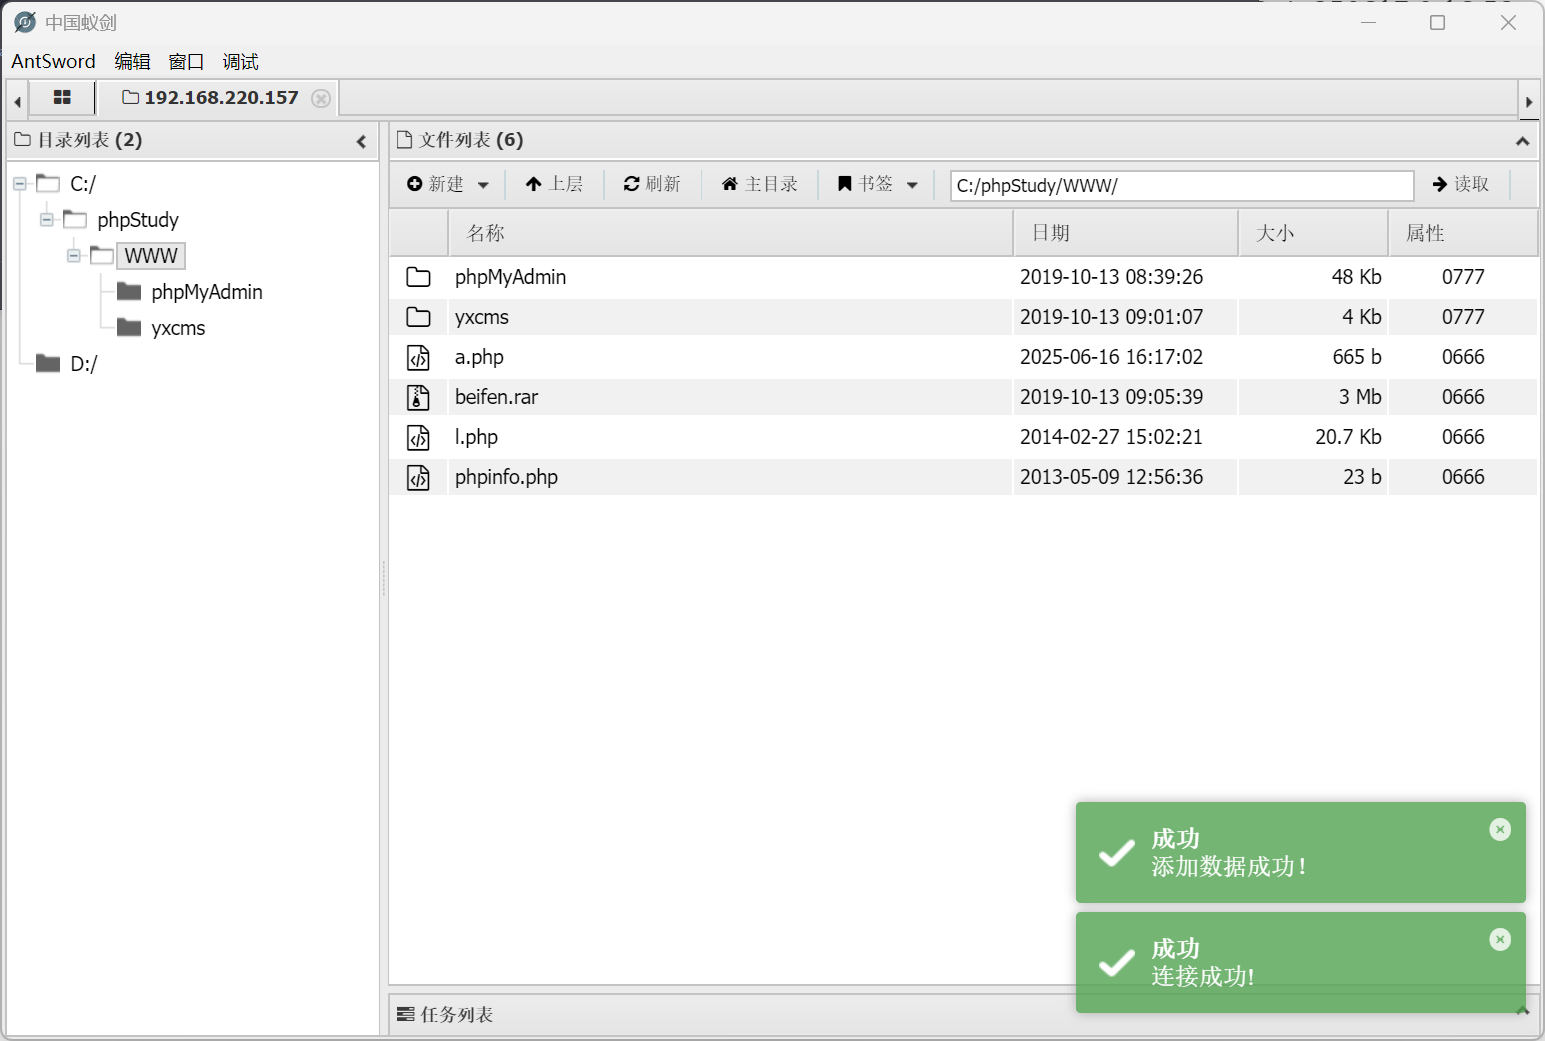Viewport: 1545px width, 1041px height.
Task: Collapse the phpStudy tree node
Action: 46,220
